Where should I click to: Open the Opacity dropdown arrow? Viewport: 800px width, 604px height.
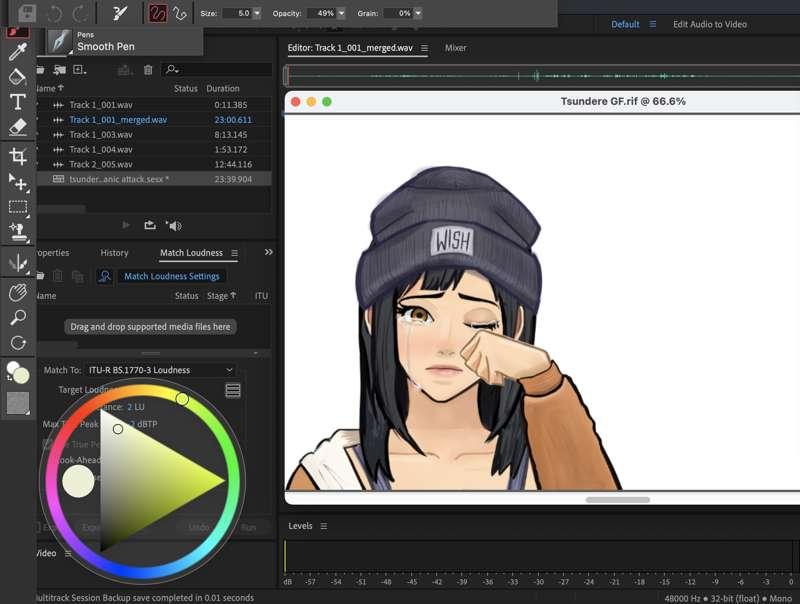coord(341,13)
